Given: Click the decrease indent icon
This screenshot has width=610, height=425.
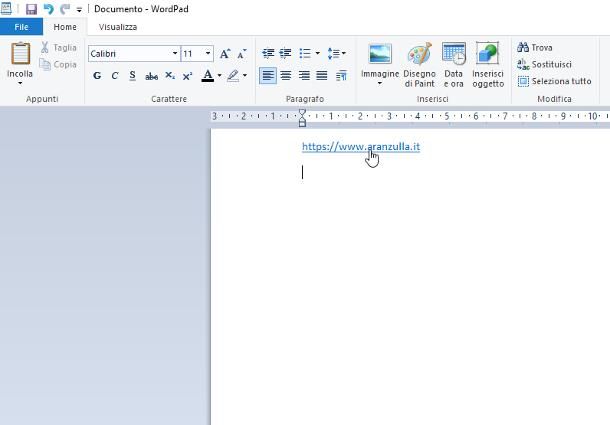Looking at the screenshot, I should pyautogui.click(x=268, y=53).
